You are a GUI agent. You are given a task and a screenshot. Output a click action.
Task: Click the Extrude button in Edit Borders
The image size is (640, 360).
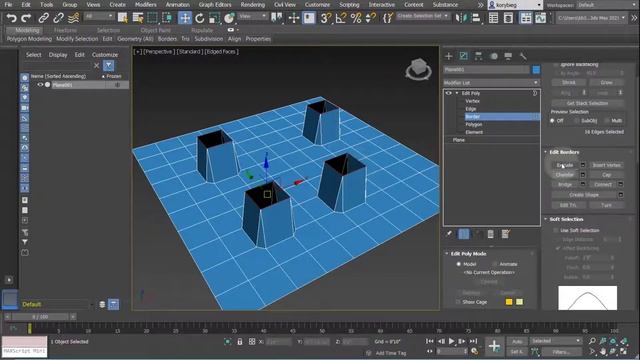point(565,165)
